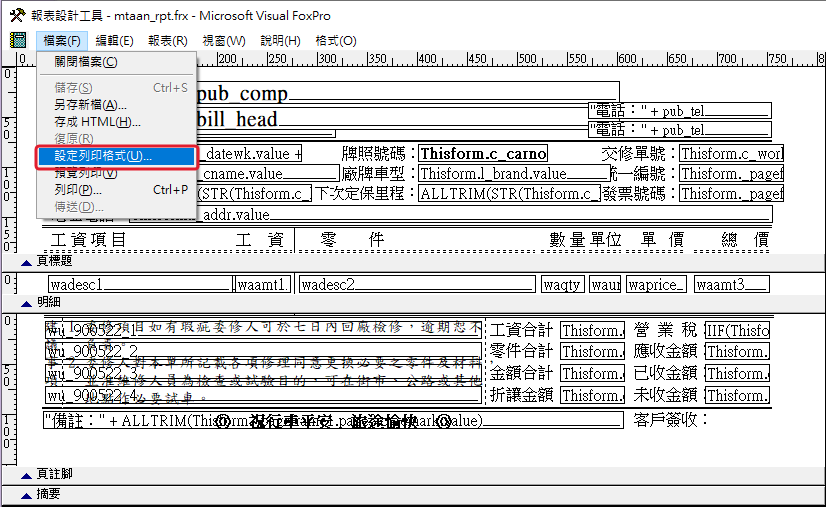Select the 零件合計 label
Screen dimensions: 826x507
[522, 351]
